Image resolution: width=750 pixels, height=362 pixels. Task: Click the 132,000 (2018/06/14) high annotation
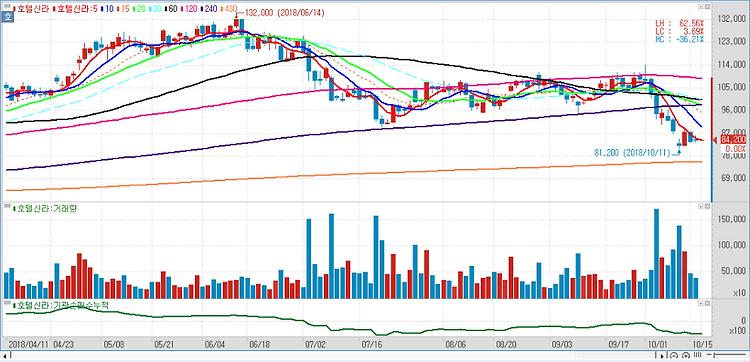(x=284, y=13)
